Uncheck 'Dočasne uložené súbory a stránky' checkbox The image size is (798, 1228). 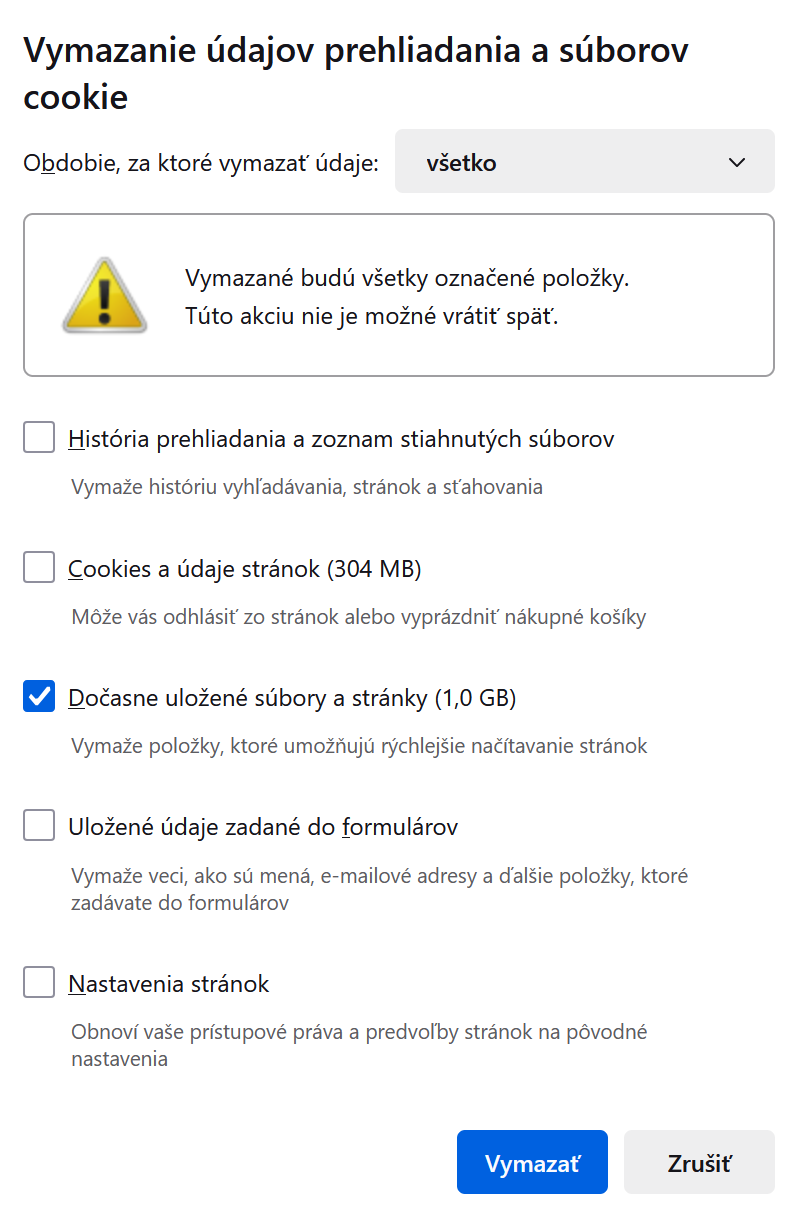click(39, 697)
